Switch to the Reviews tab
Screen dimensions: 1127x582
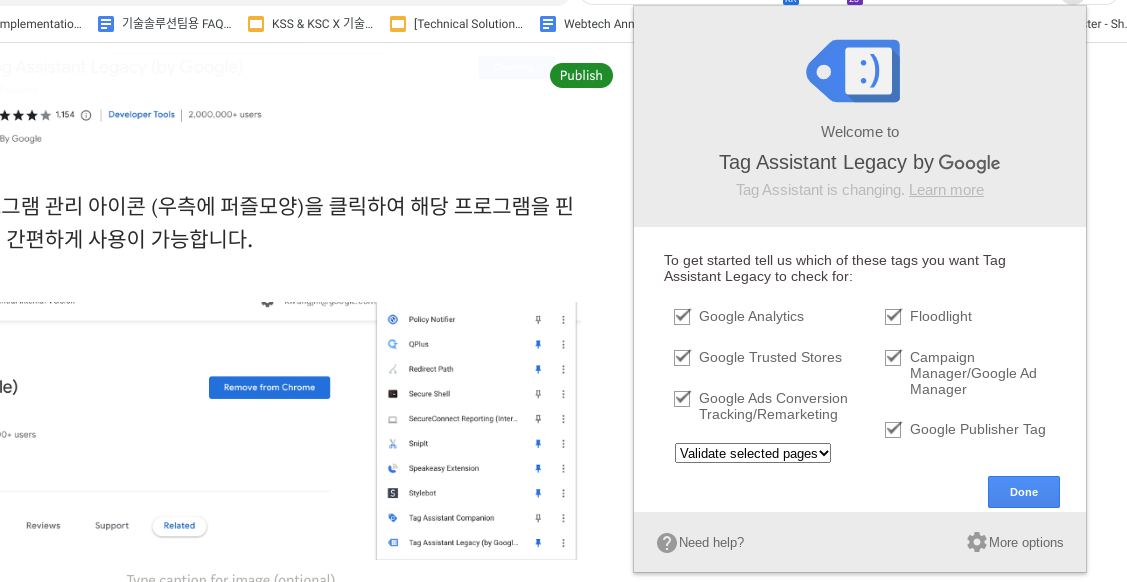(x=43, y=526)
